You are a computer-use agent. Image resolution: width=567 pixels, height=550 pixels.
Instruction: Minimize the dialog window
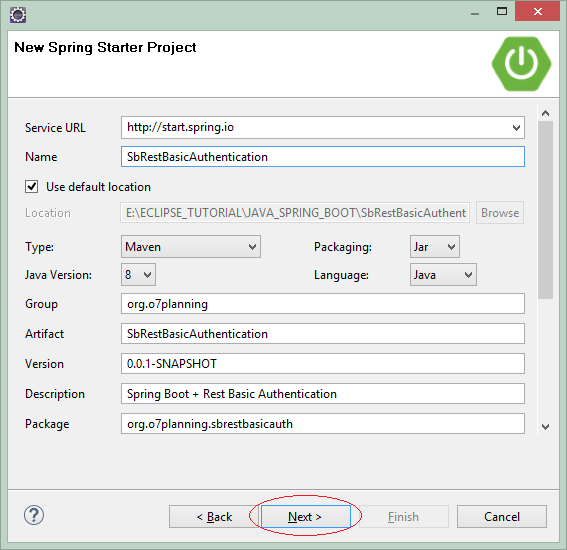pos(475,13)
